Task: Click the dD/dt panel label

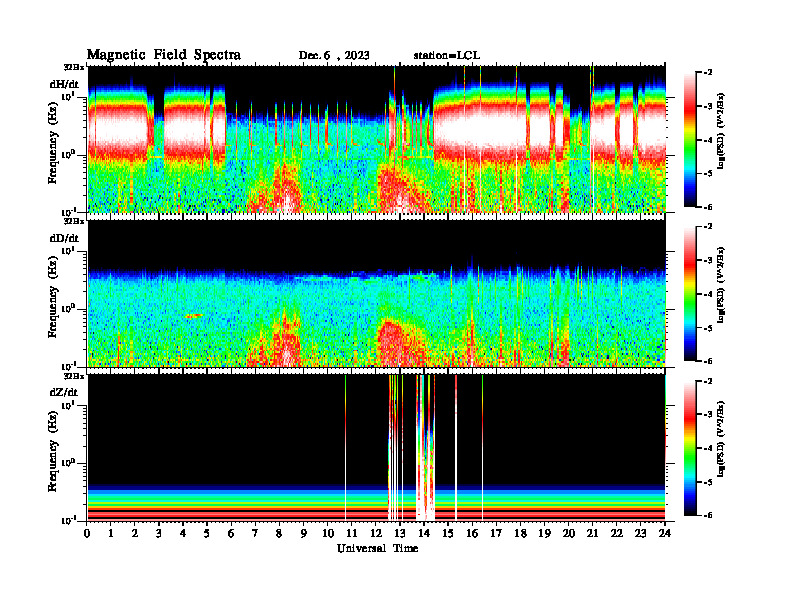Action: (x=64, y=238)
